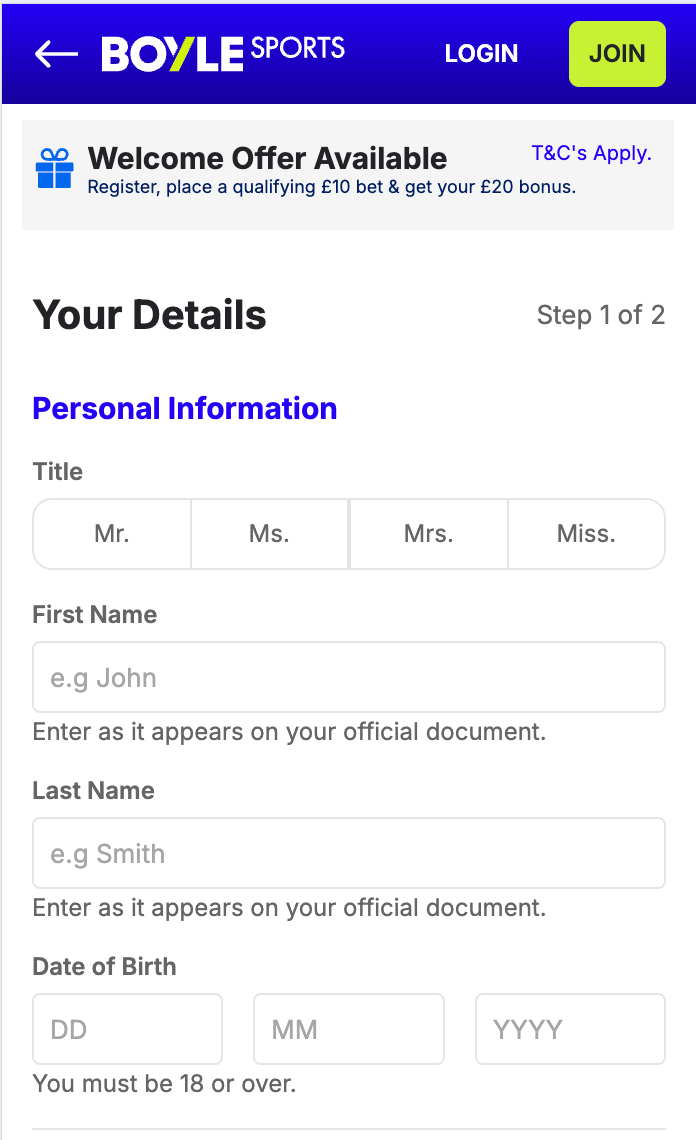Click the Your Details page heading
Image resolution: width=696 pixels, height=1140 pixels.
click(150, 315)
